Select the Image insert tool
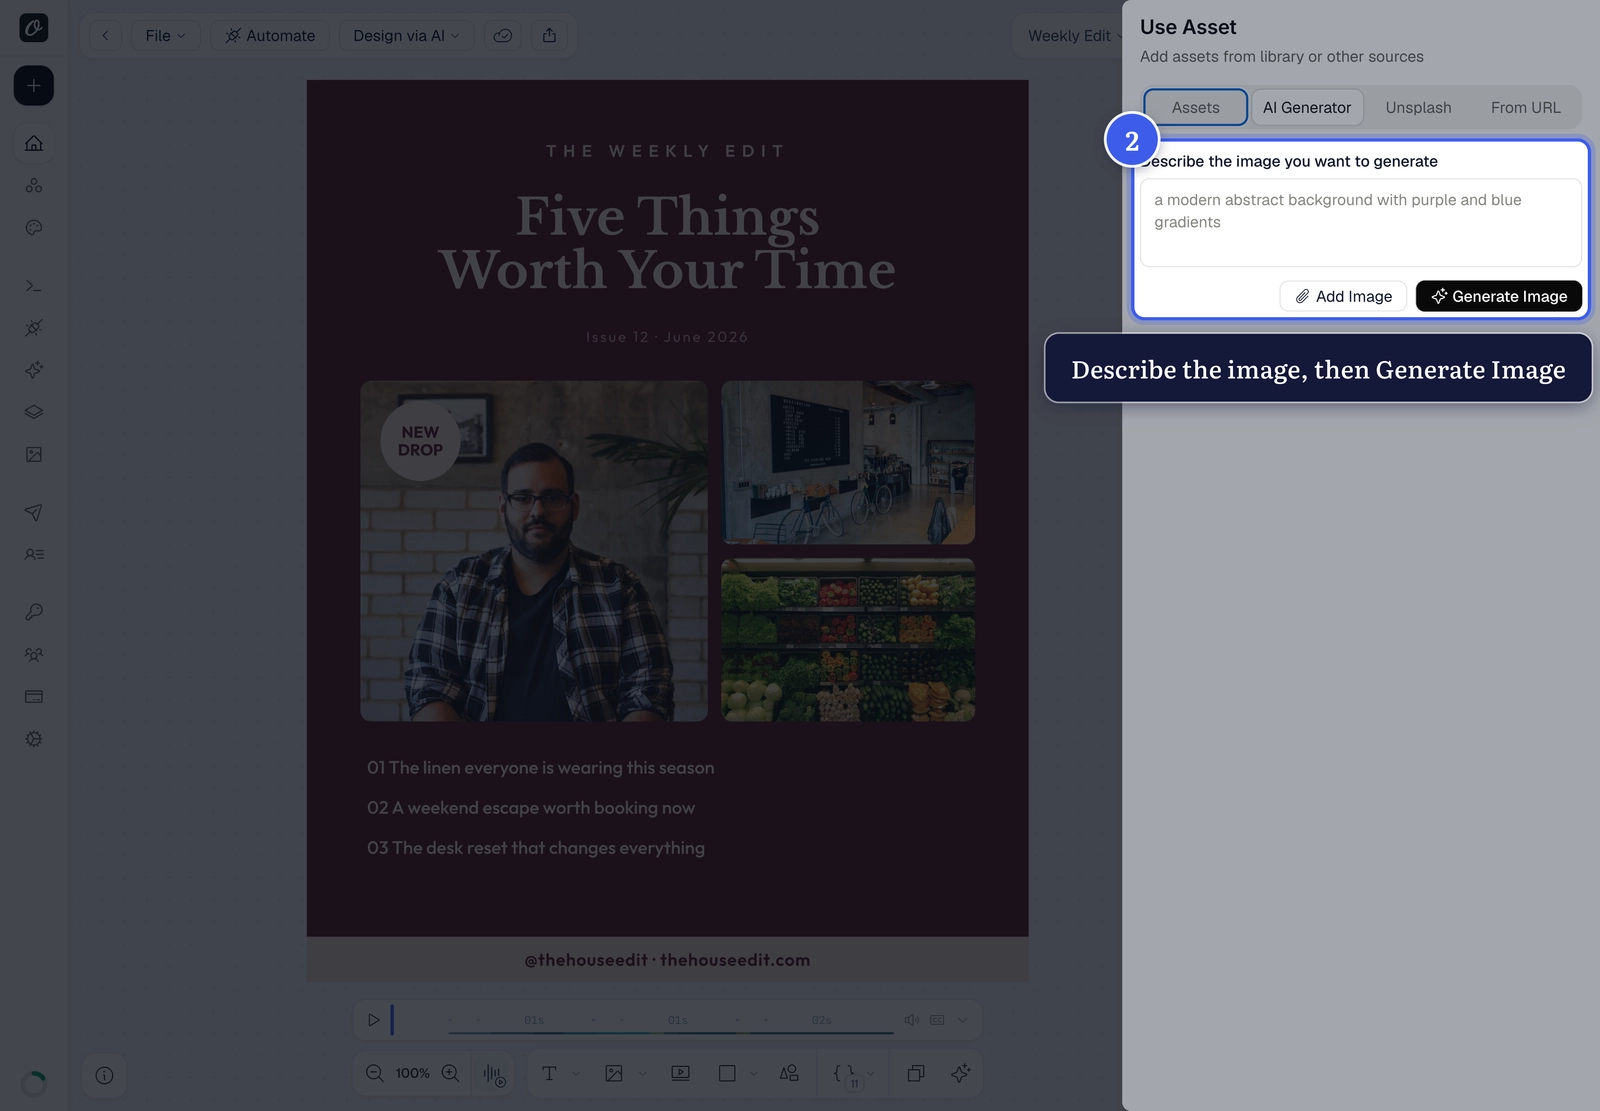The width and height of the screenshot is (1600, 1111). 614,1073
